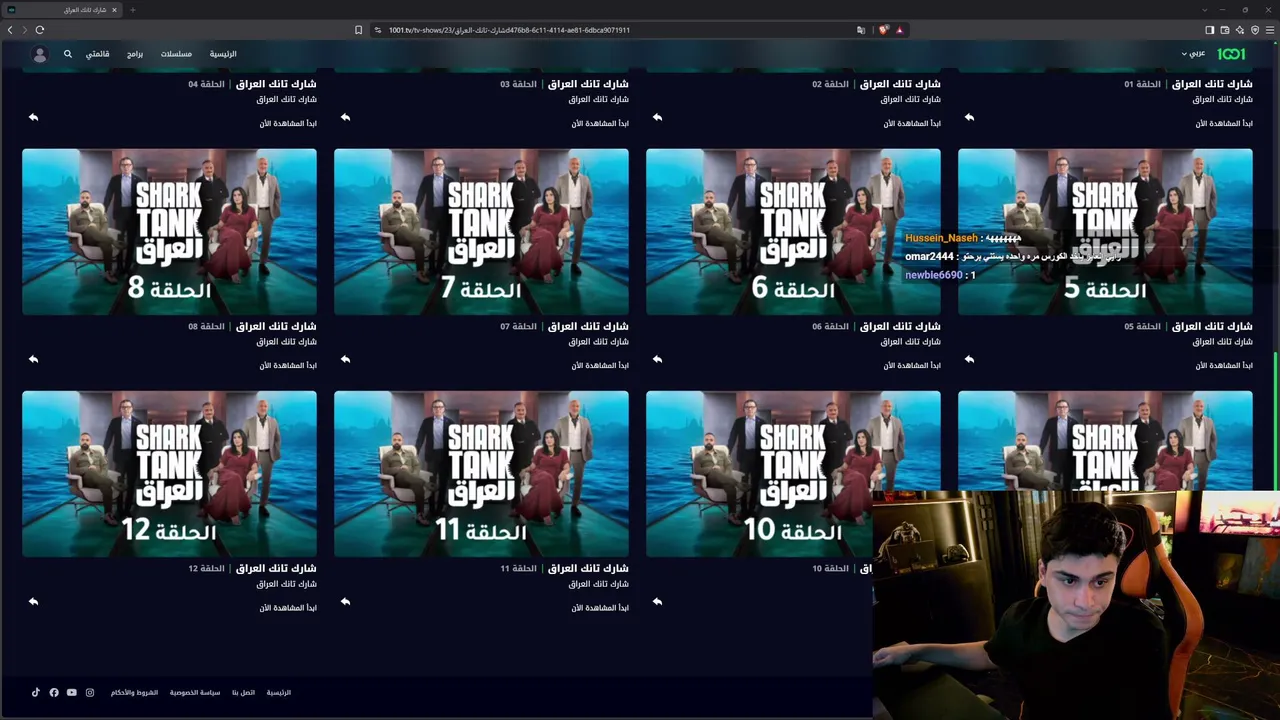Share episode 12 using its arrow icon
Viewport: 1280px width, 720px height.
[33, 601]
